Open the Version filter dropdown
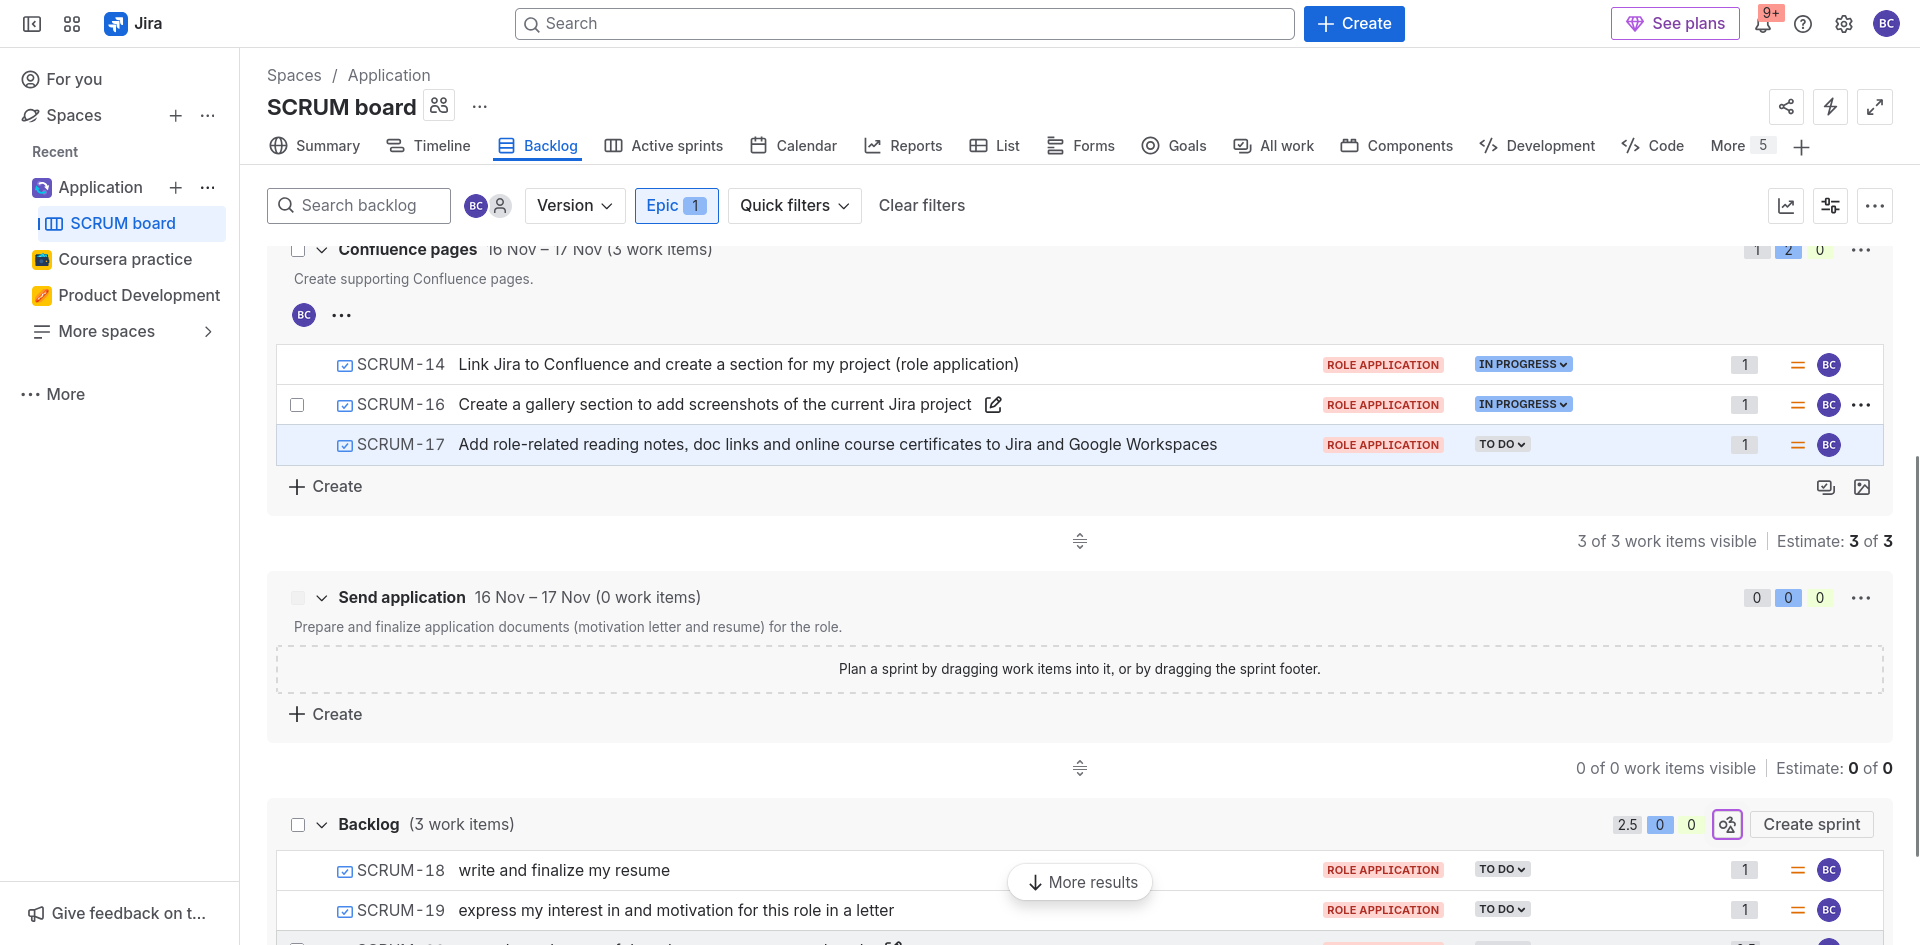Image resolution: width=1920 pixels, height=945 pixels. point(575,206)
